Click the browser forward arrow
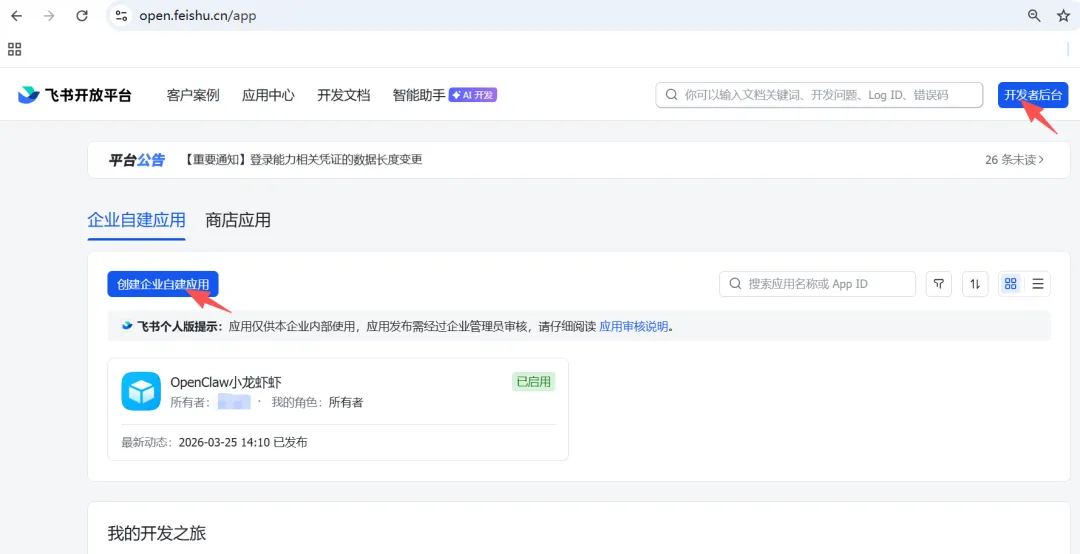The image size is (1080, 554). point(49,15)
